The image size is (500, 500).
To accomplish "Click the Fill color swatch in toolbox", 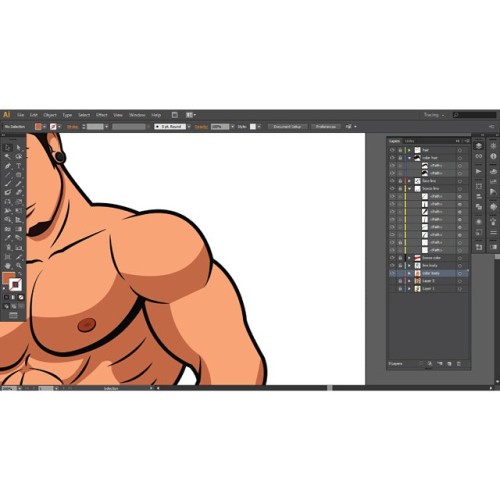I will [8, 278].
